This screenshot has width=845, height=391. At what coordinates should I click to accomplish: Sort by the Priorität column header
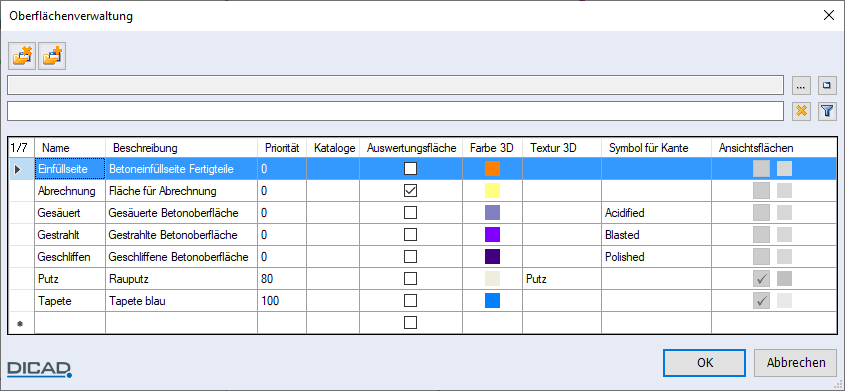coord(282,148)
